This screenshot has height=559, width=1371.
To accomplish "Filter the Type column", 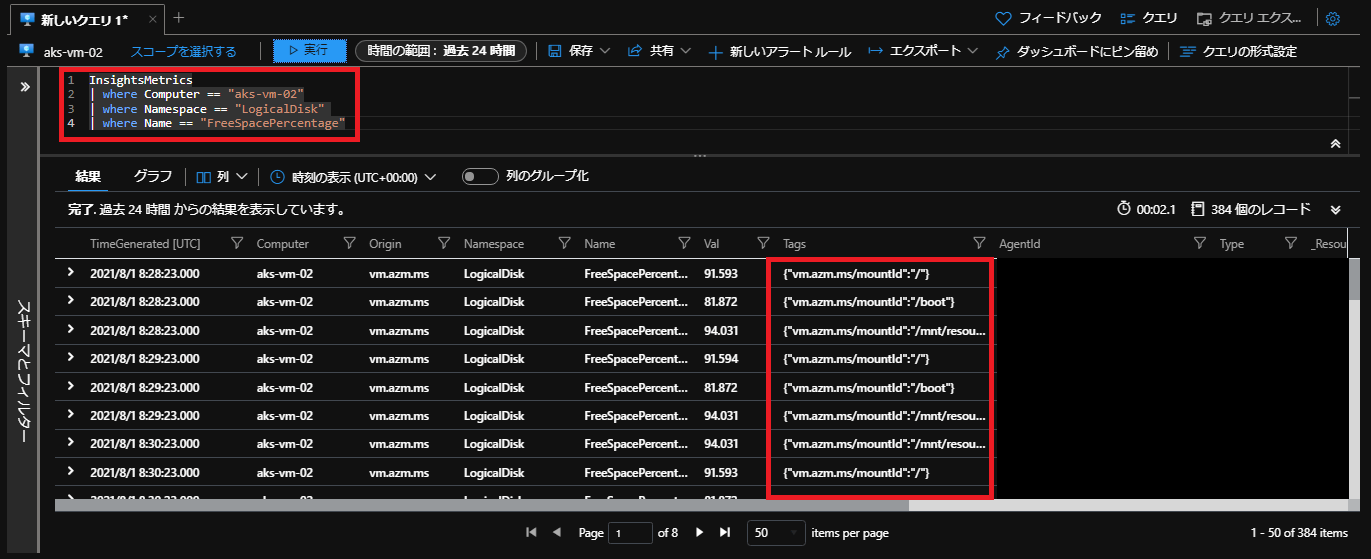I will 1291,243.
